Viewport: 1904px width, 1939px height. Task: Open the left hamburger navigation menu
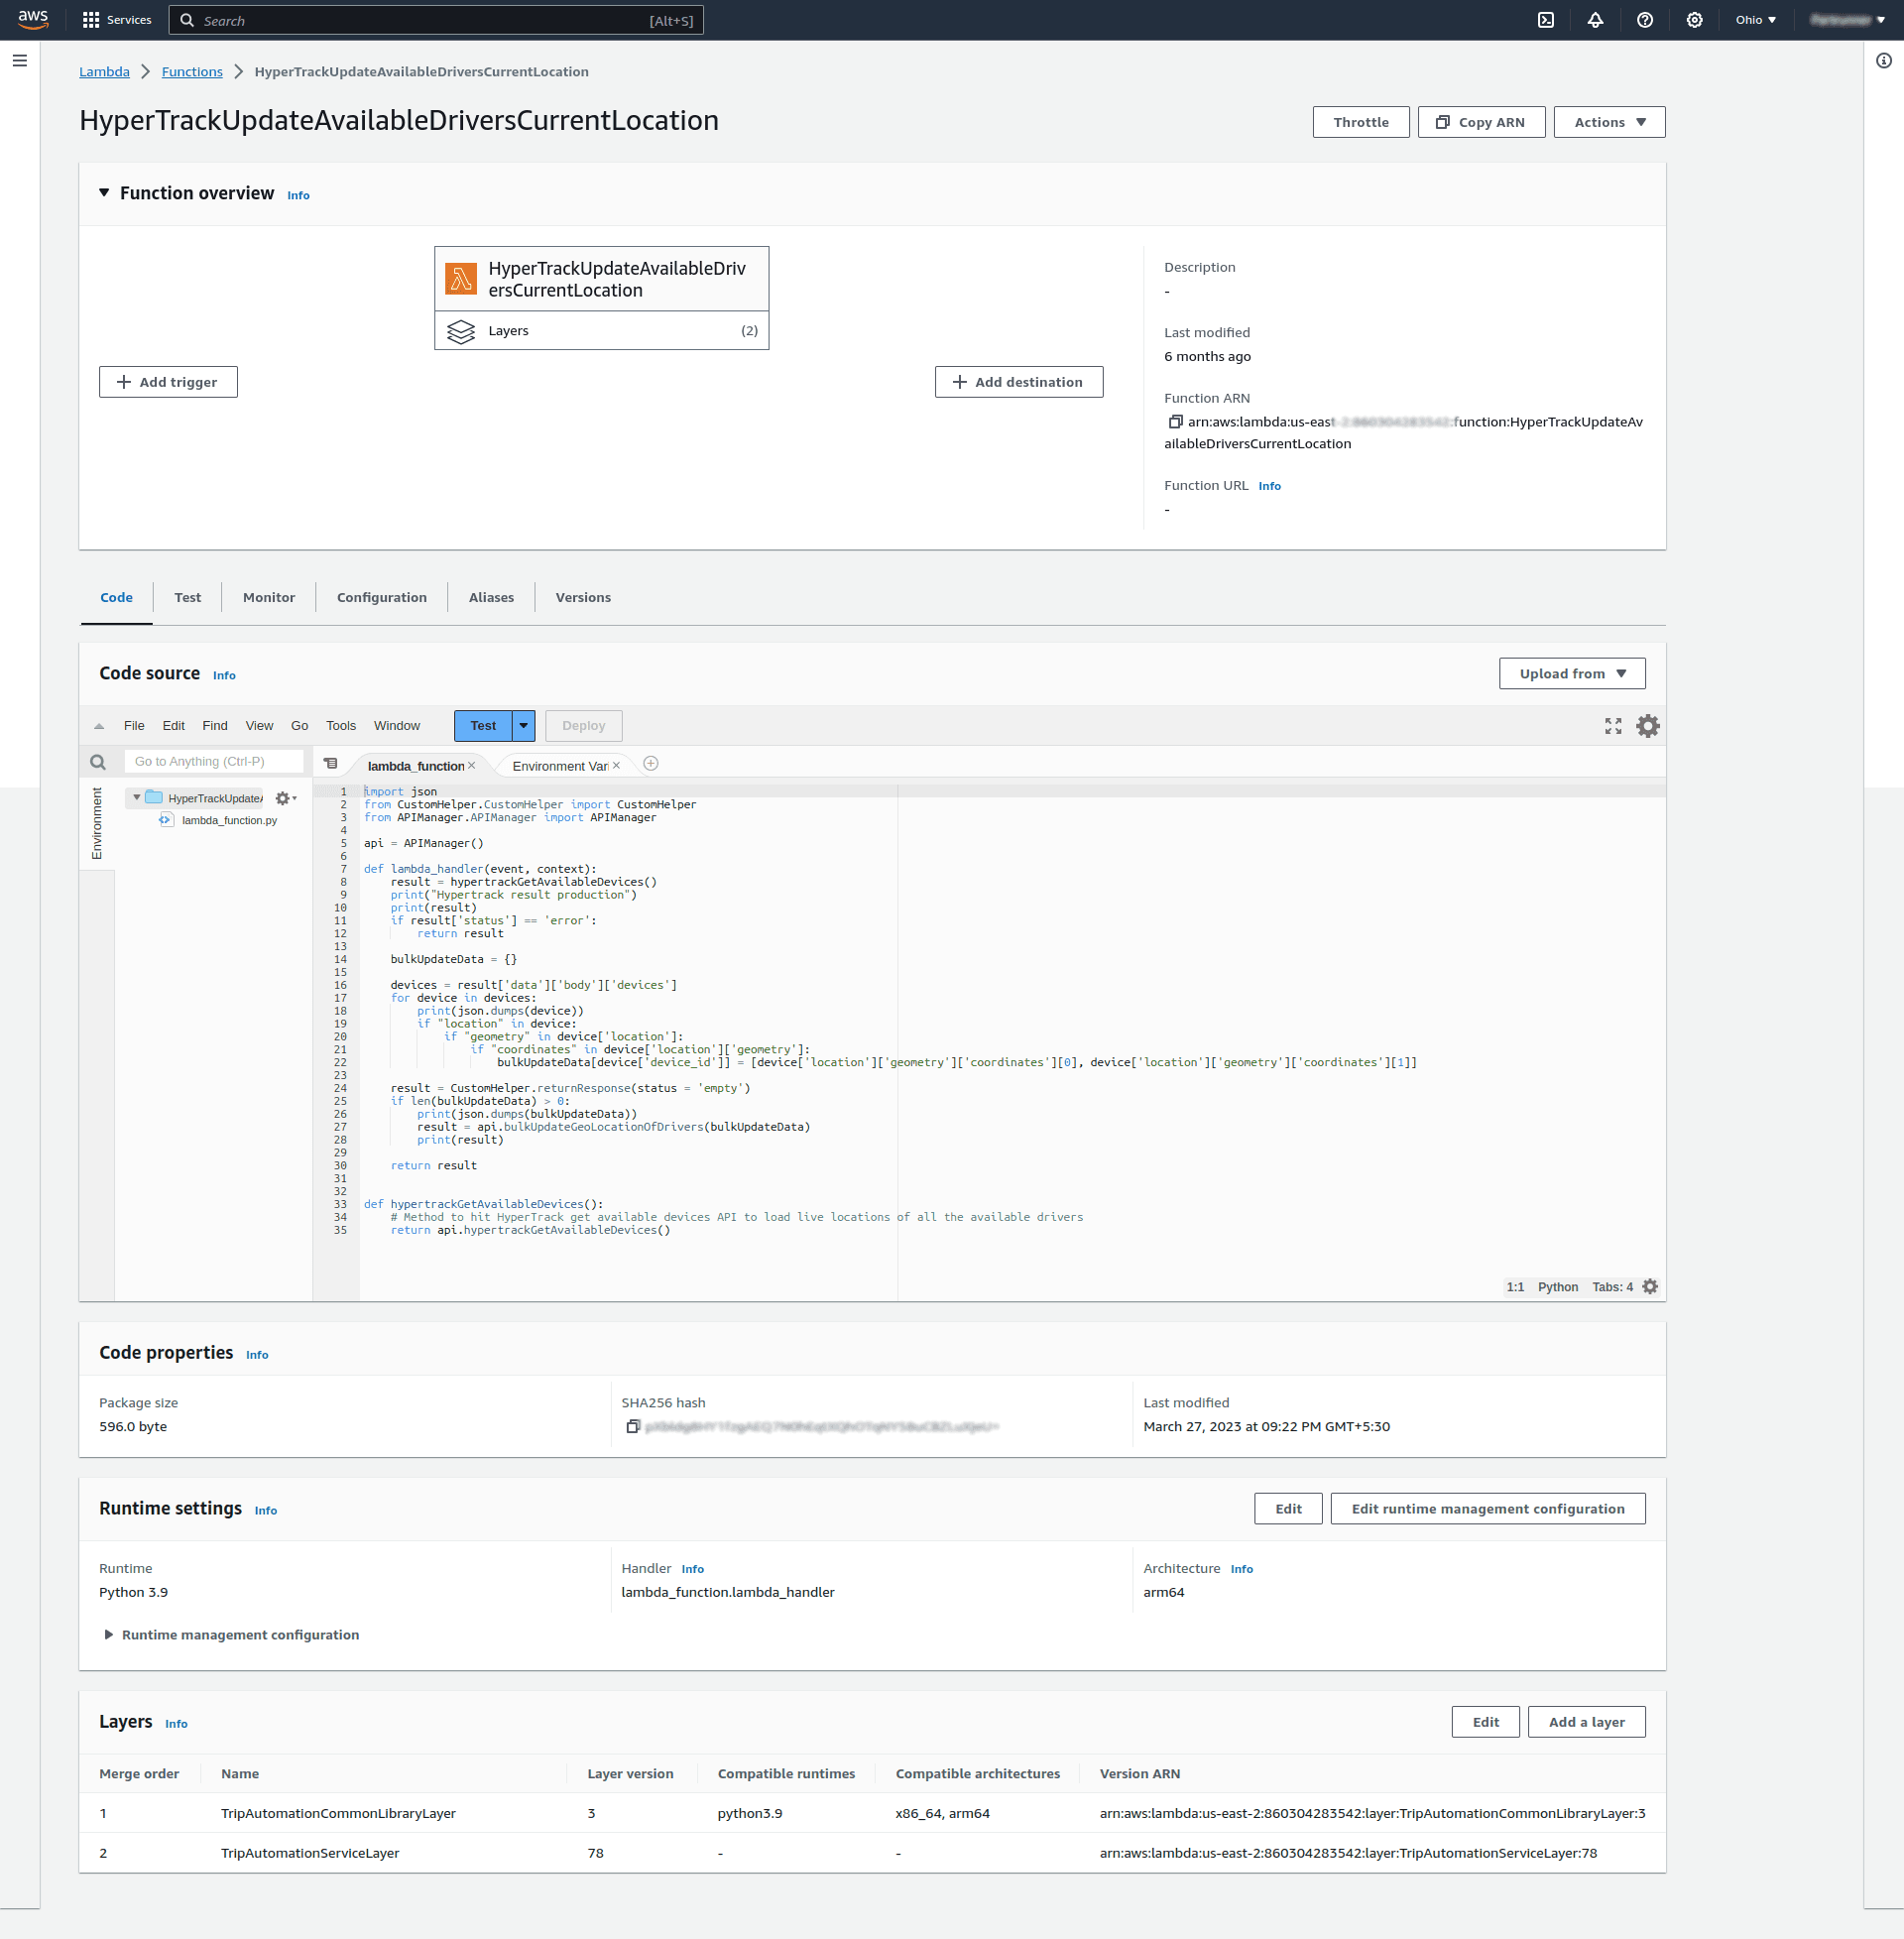point(20,61)
